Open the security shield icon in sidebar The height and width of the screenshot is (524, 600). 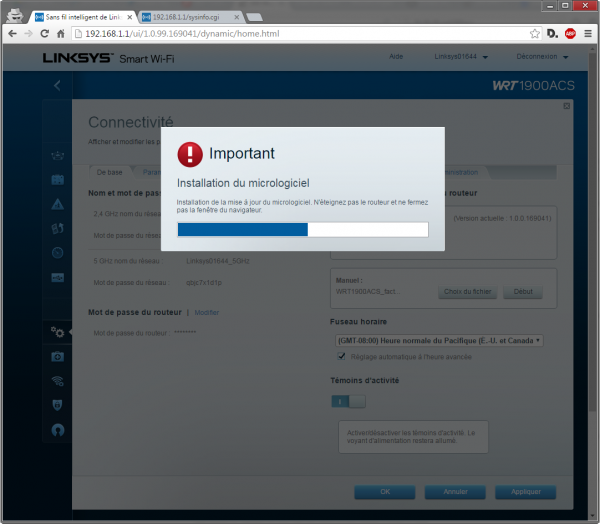(x=58, y=405)
